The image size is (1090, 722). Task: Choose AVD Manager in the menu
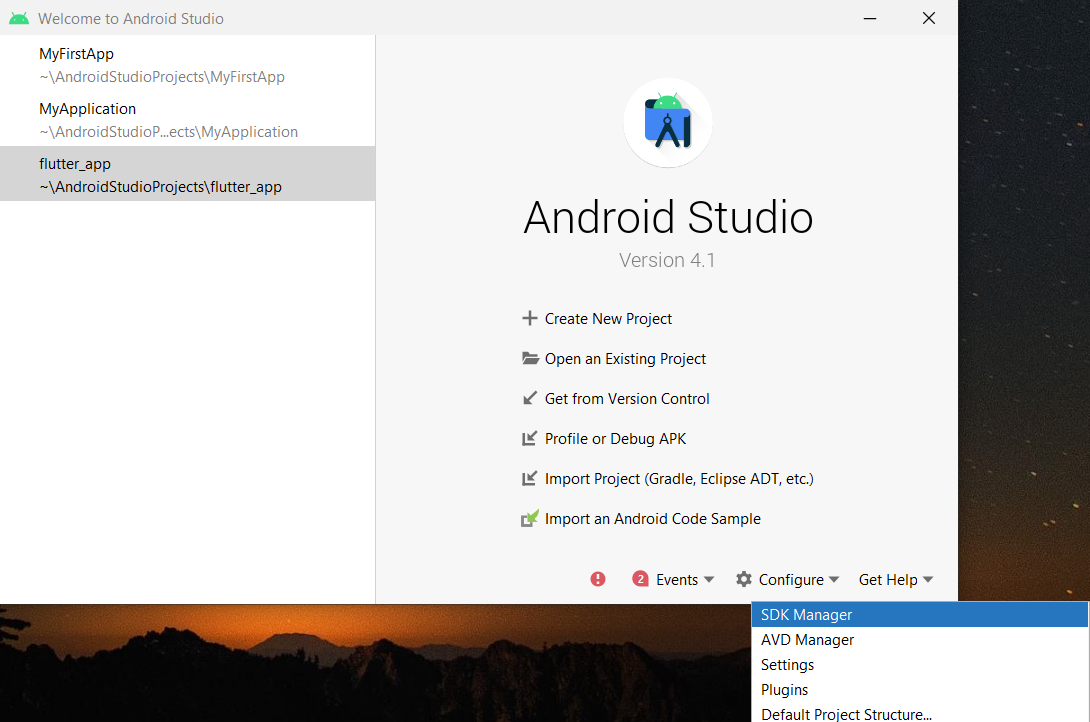click(919, 640)
